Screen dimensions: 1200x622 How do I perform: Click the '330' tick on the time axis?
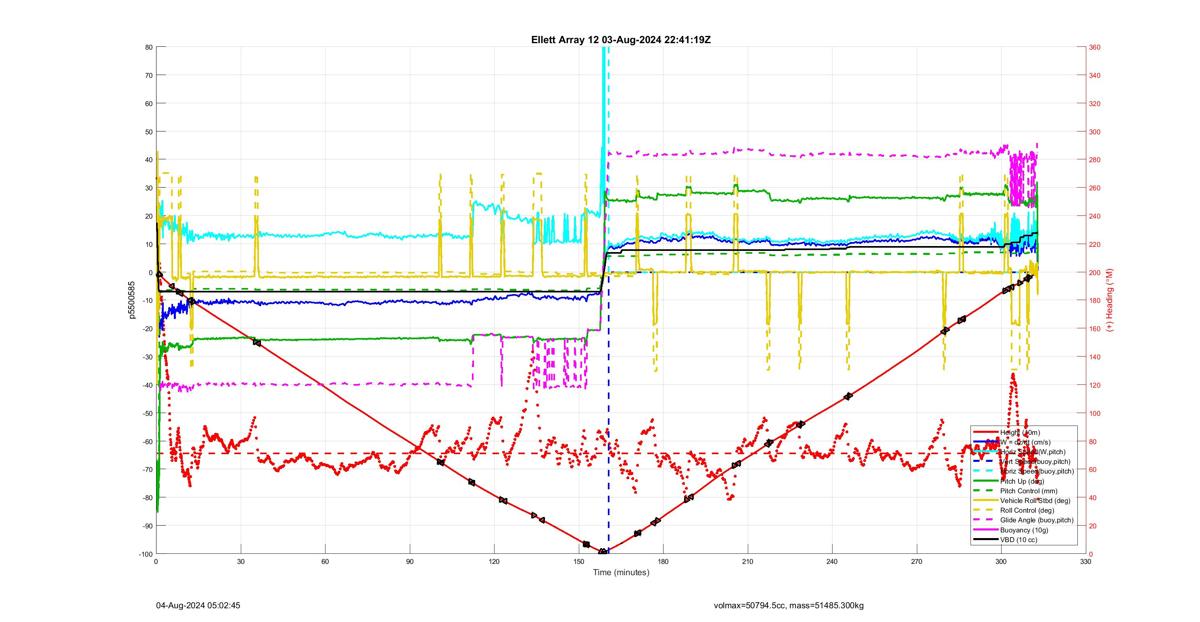1086,563
